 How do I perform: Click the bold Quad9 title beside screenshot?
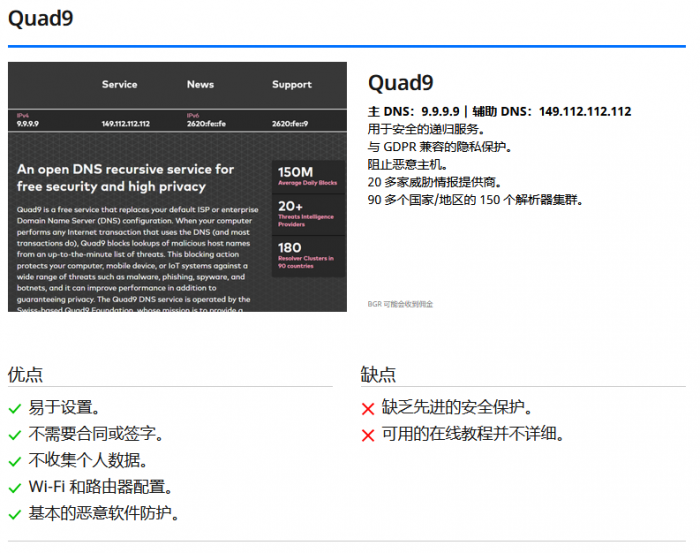click(400, 83)
